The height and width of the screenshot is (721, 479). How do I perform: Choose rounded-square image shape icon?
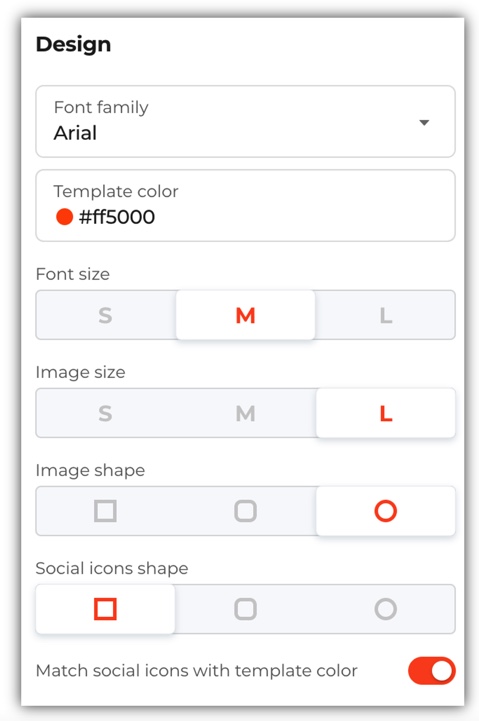(245, 511)
